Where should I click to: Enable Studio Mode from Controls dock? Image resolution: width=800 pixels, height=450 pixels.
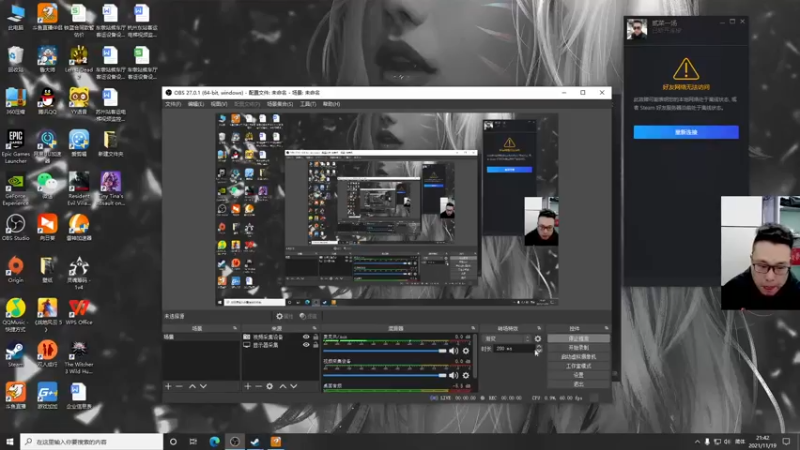(x=579, y=366)
